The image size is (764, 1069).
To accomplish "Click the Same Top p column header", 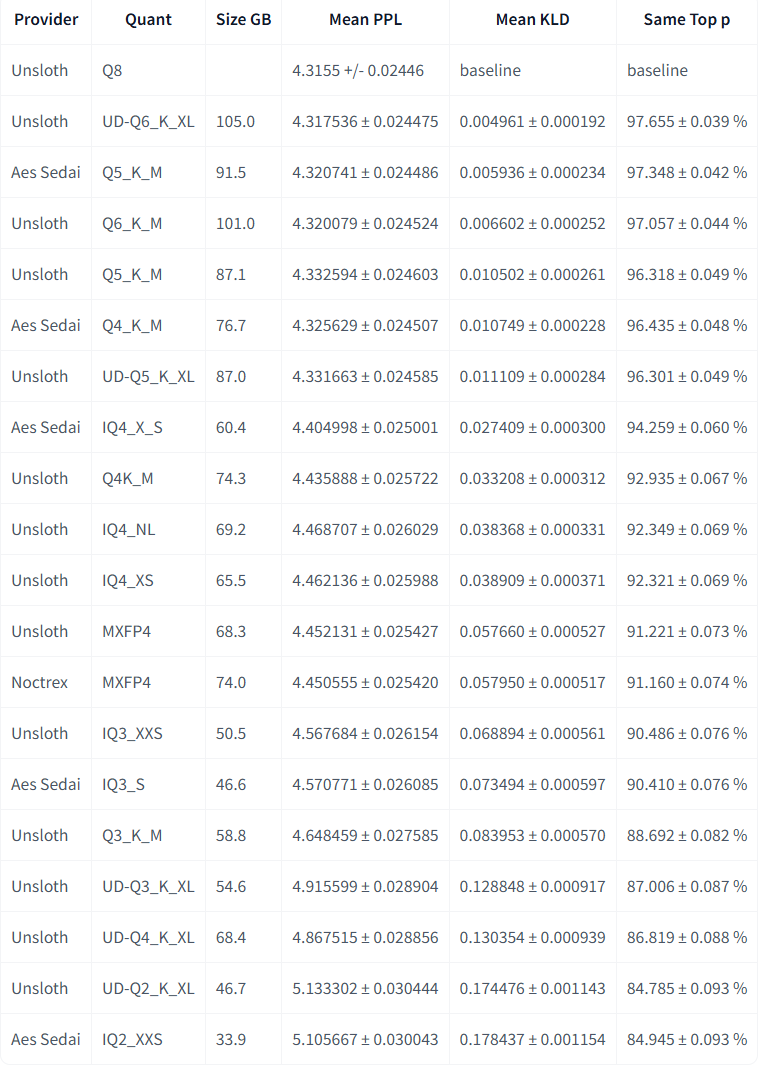I will click(x=686, y=20).
